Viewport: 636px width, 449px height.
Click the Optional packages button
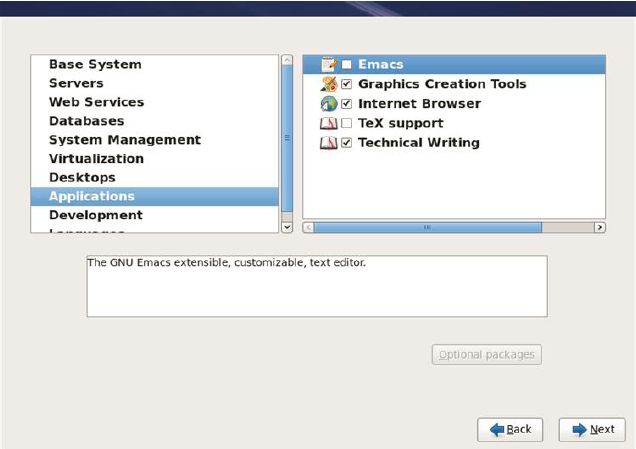click(487, 355)
